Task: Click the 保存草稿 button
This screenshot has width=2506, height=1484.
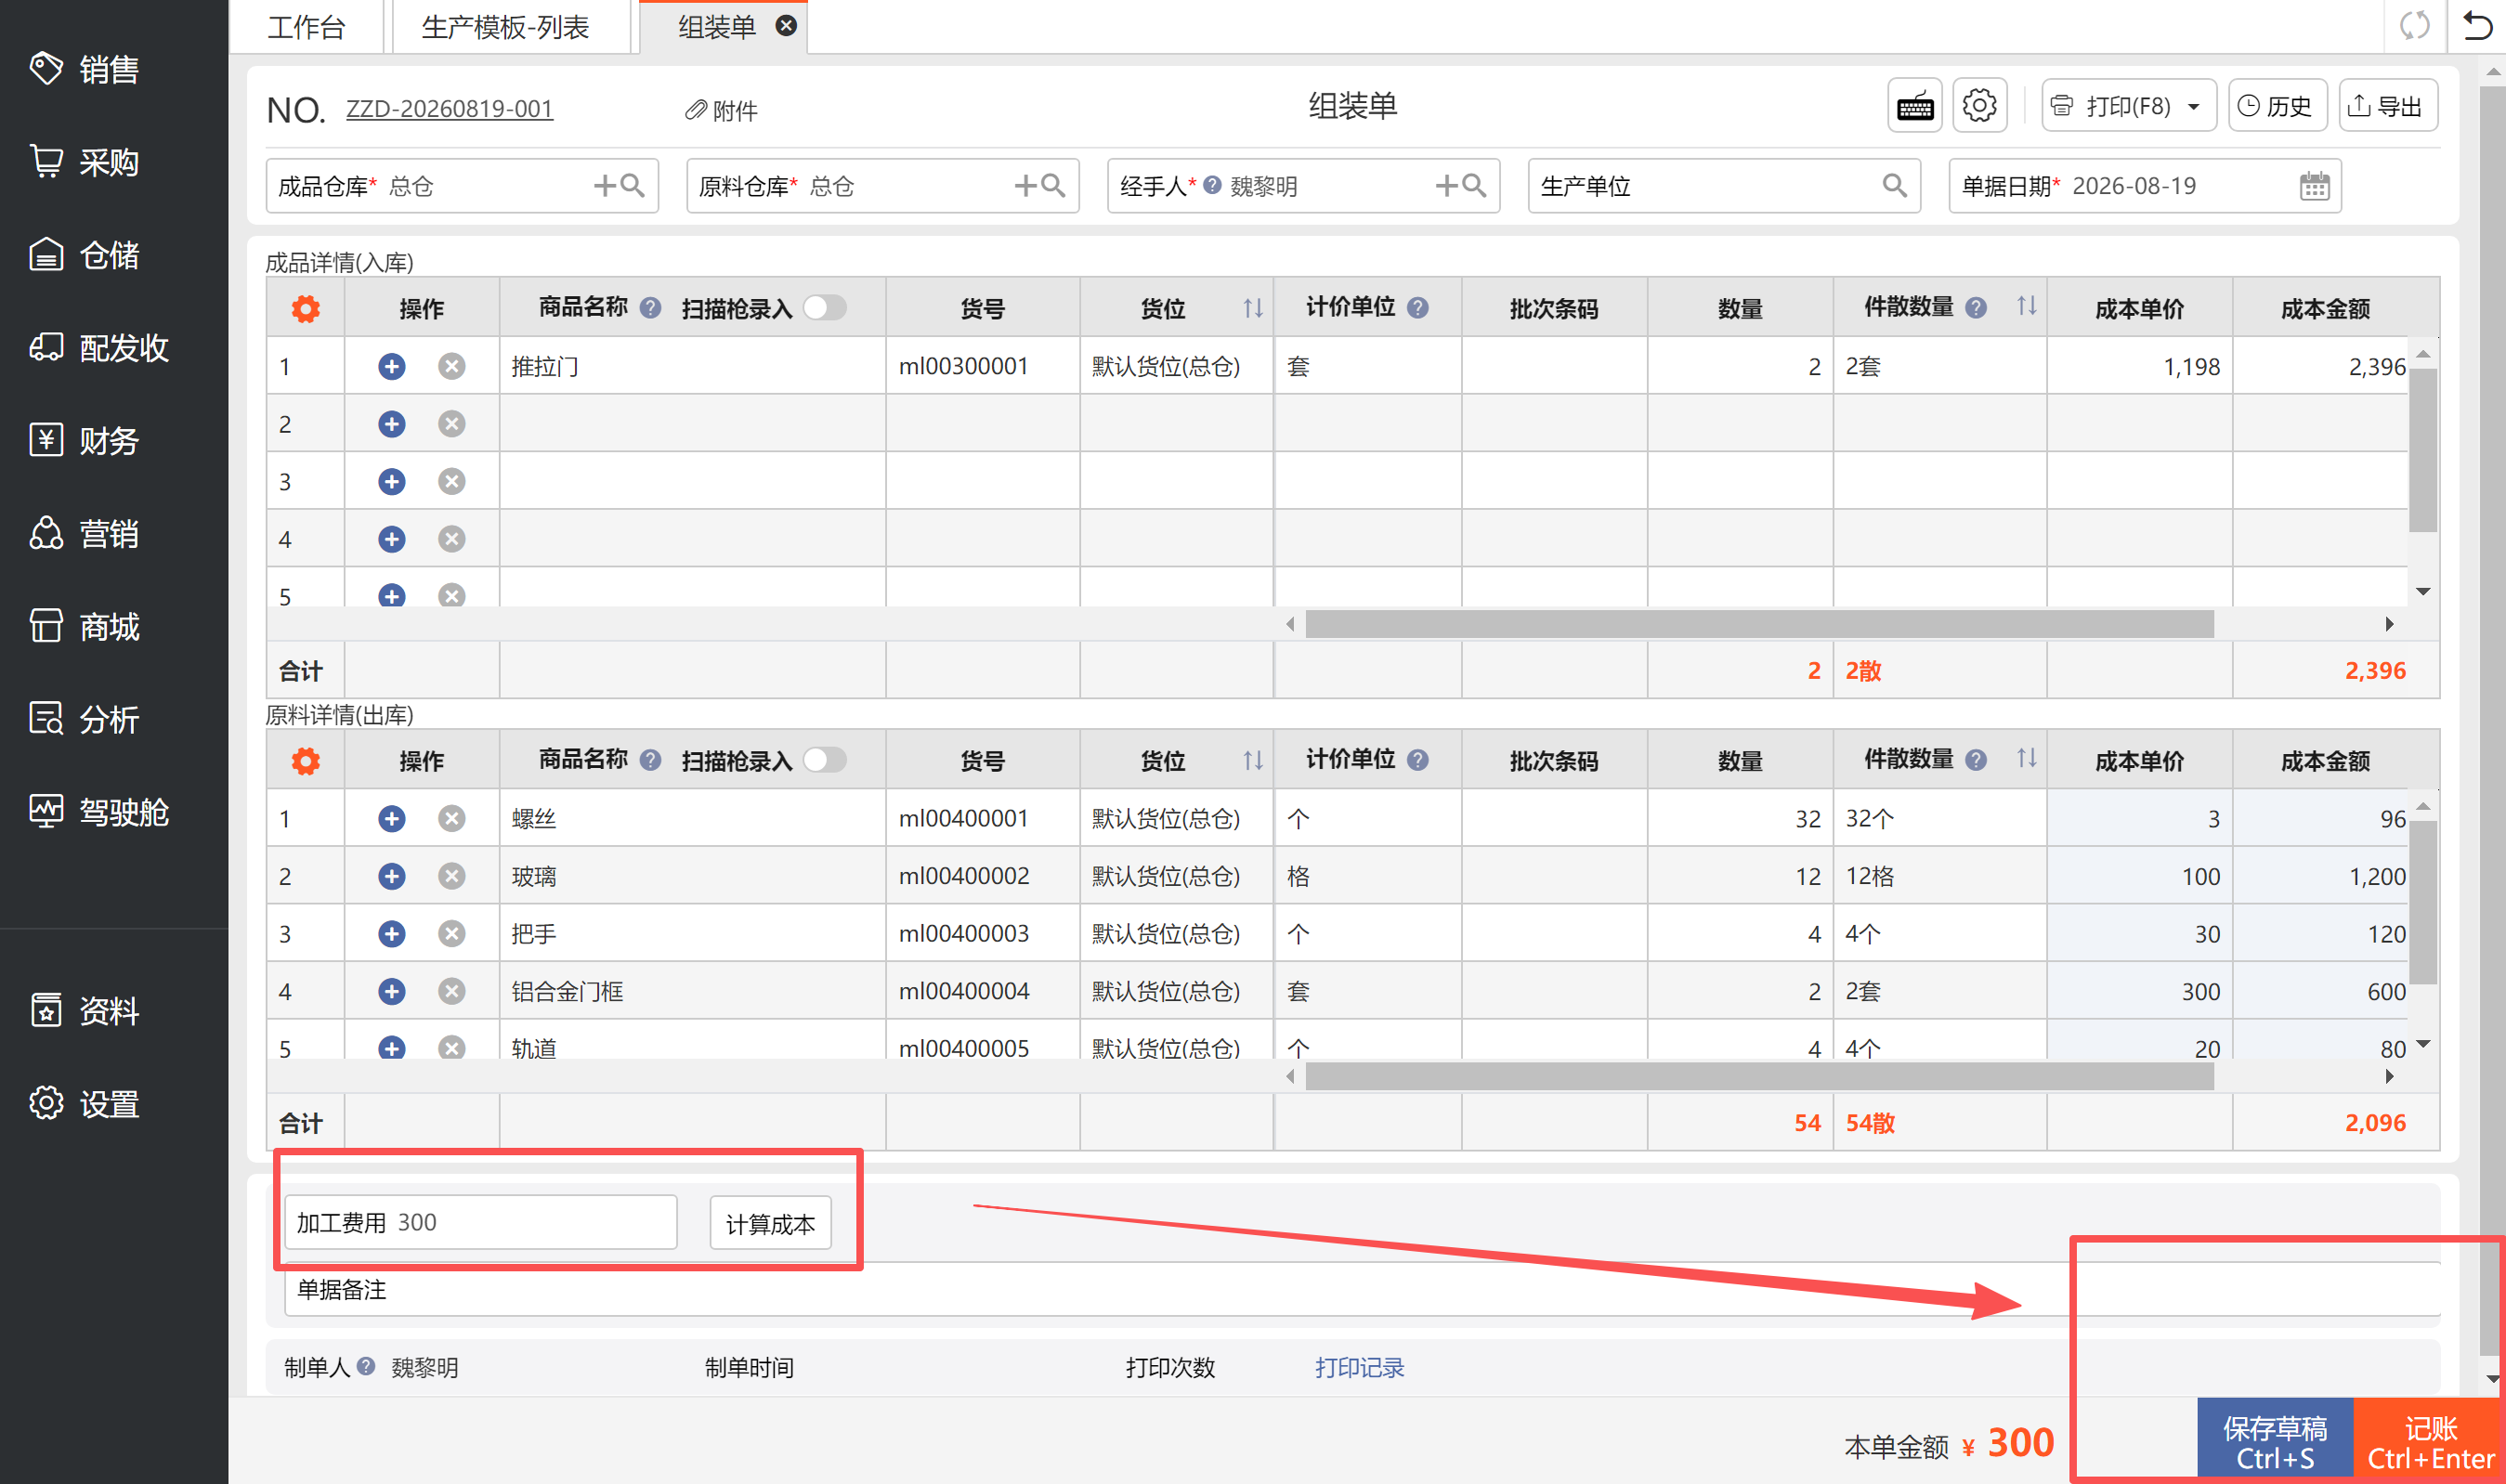Action: [x=2275, y=1442]
